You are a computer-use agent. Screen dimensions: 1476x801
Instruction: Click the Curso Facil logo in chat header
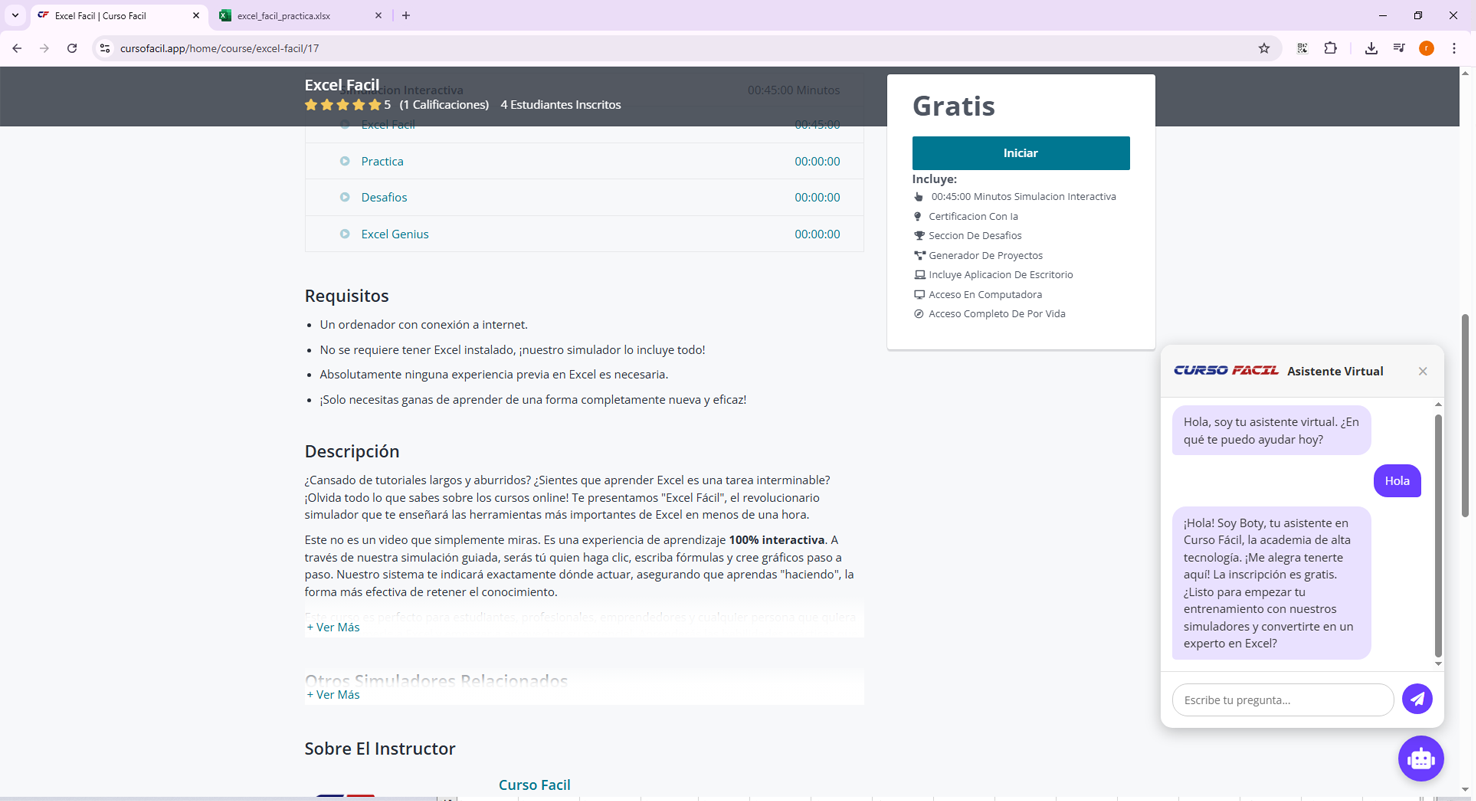(x=1226, y=371)
